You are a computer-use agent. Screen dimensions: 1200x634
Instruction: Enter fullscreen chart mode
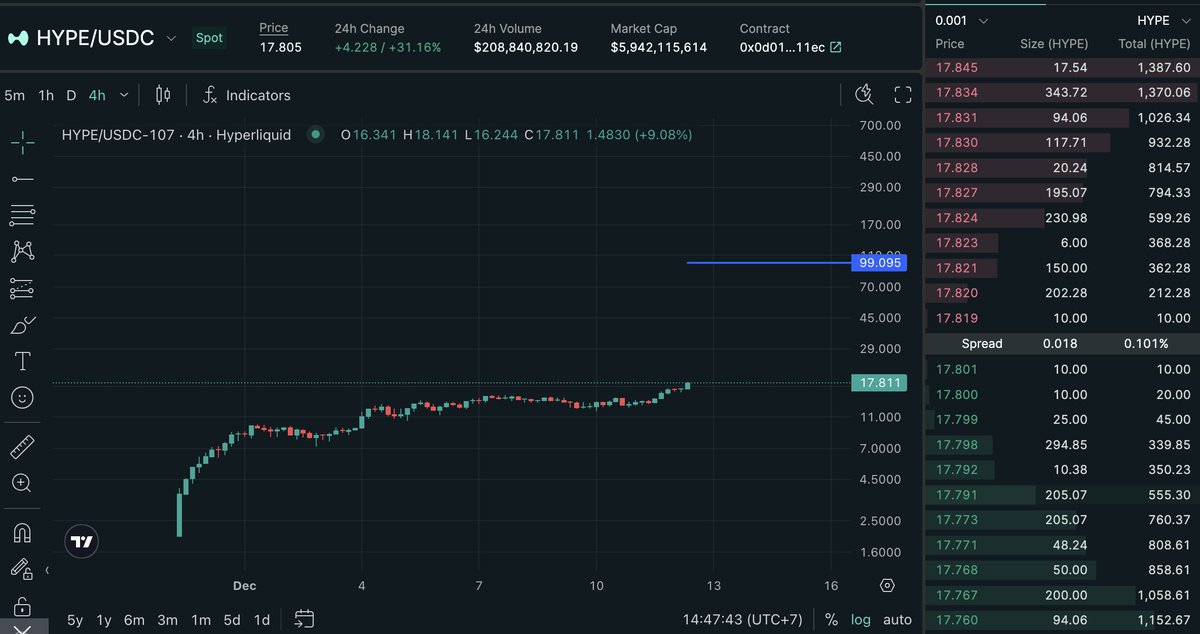coord(903,95)
